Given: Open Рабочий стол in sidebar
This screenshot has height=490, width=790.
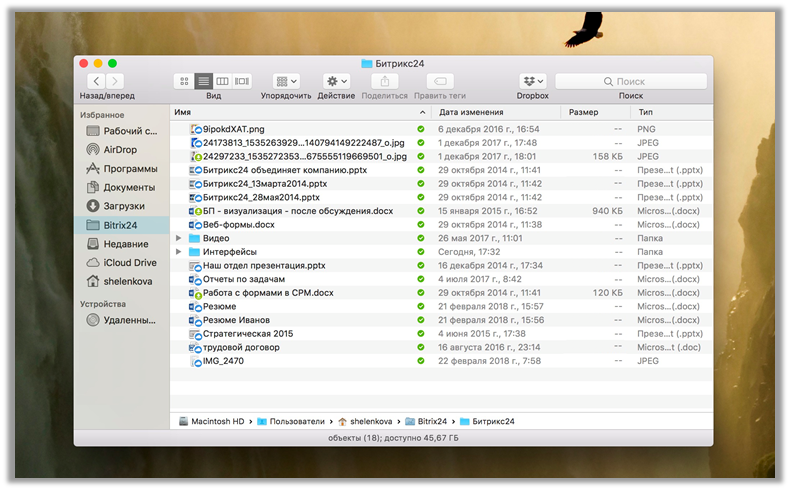Looking at the screenshot, I should [x=121, y=131].
